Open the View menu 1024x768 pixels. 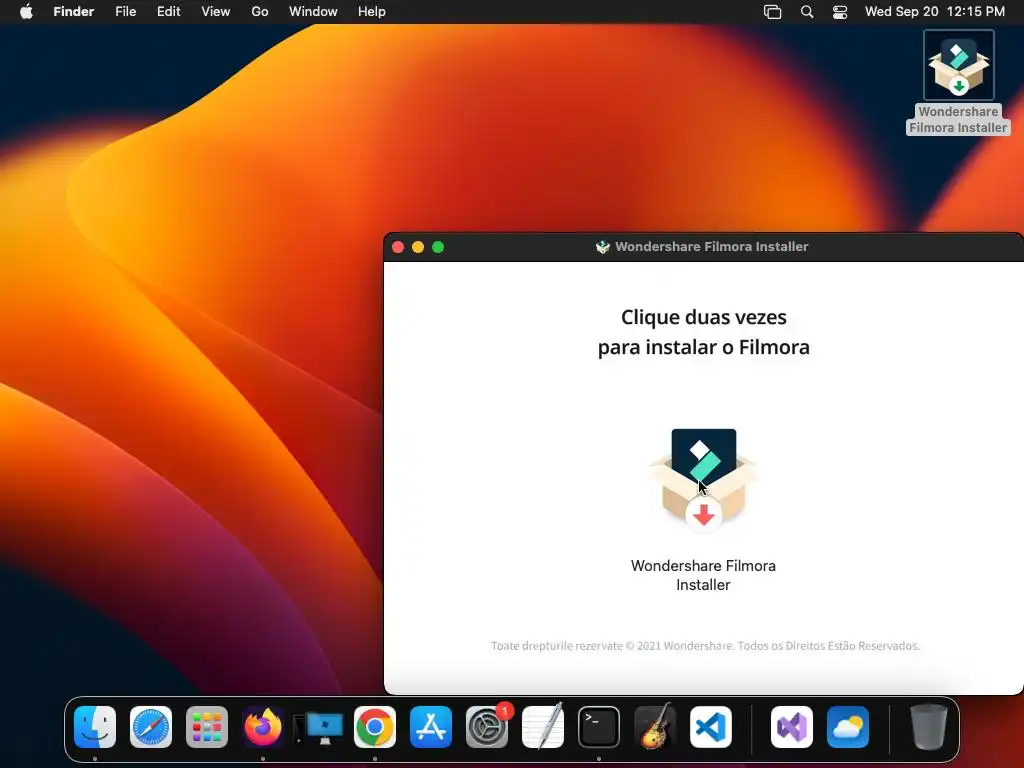[216, 12]
